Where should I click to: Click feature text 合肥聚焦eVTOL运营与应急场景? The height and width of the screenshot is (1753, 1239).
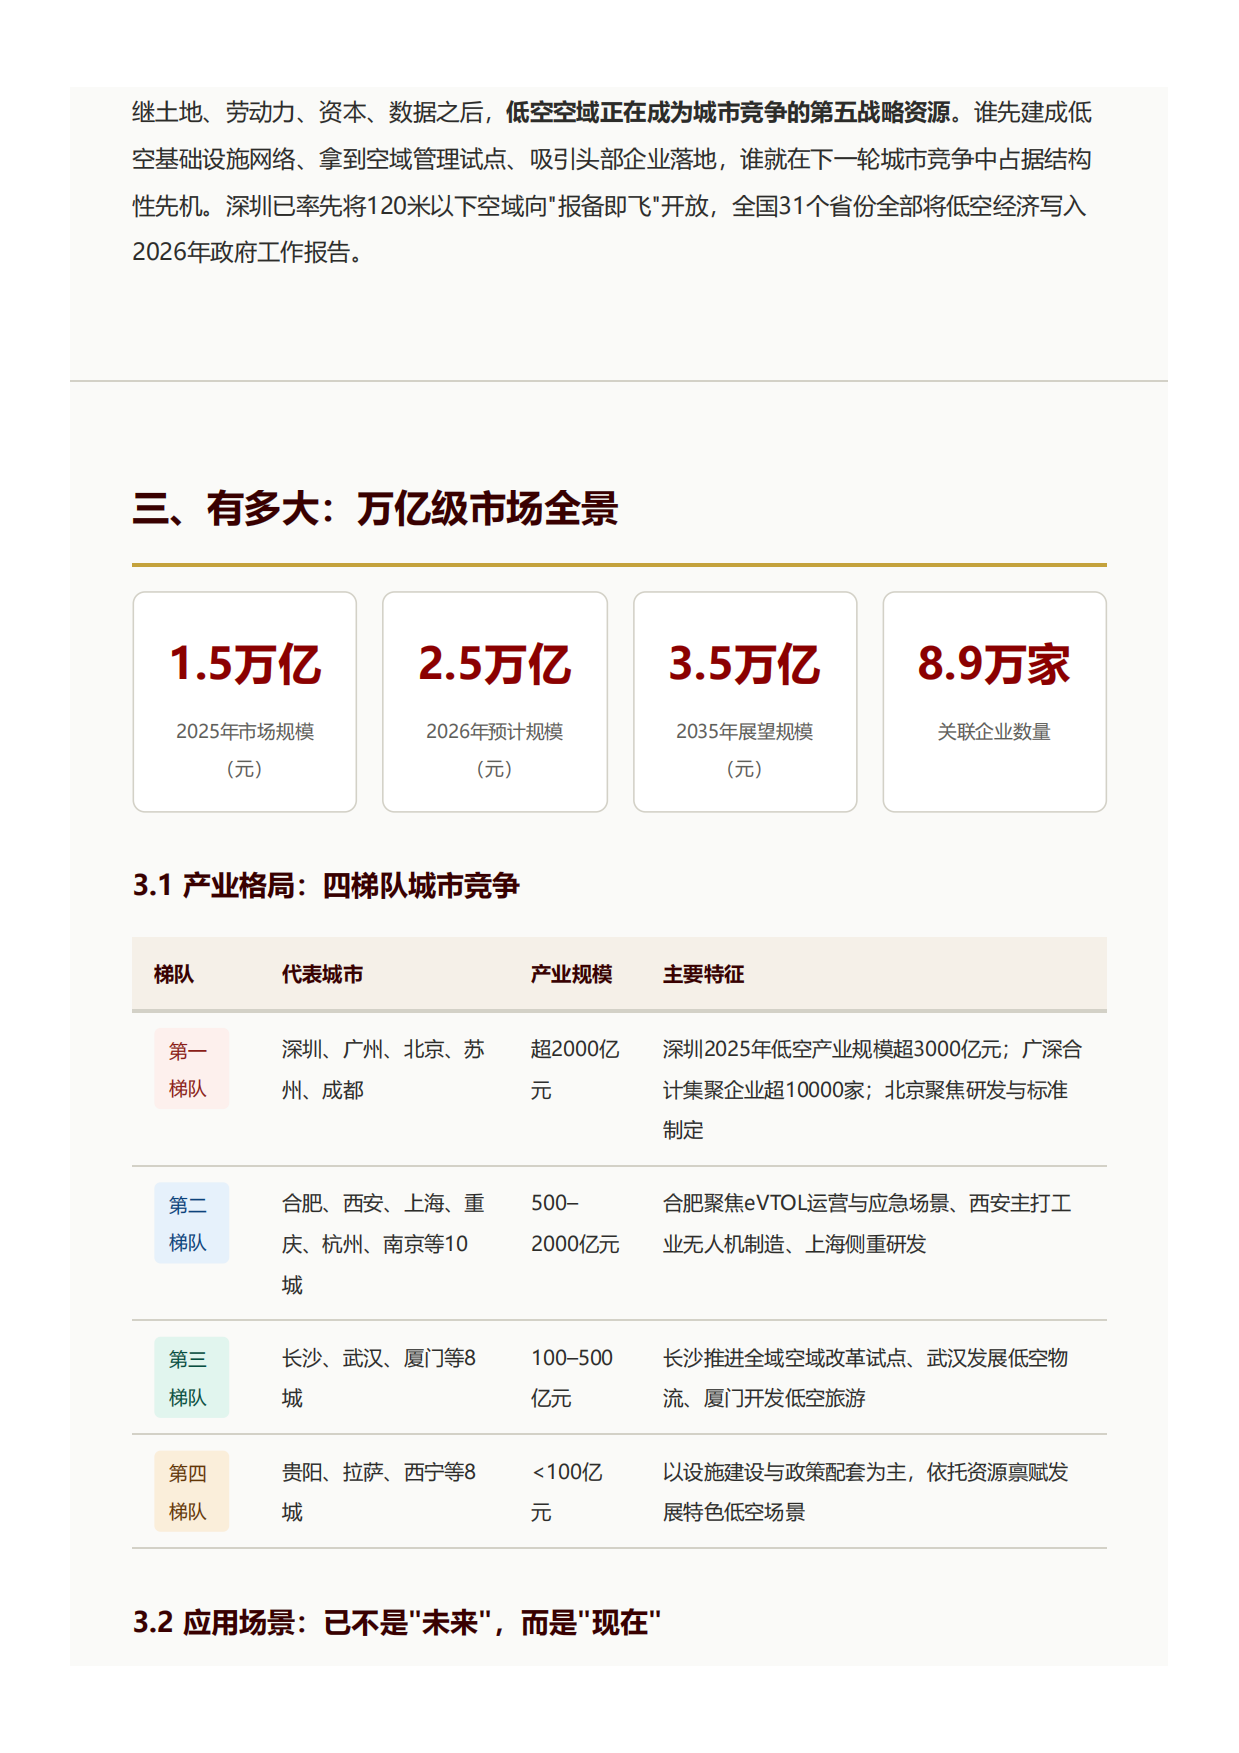867,1223
